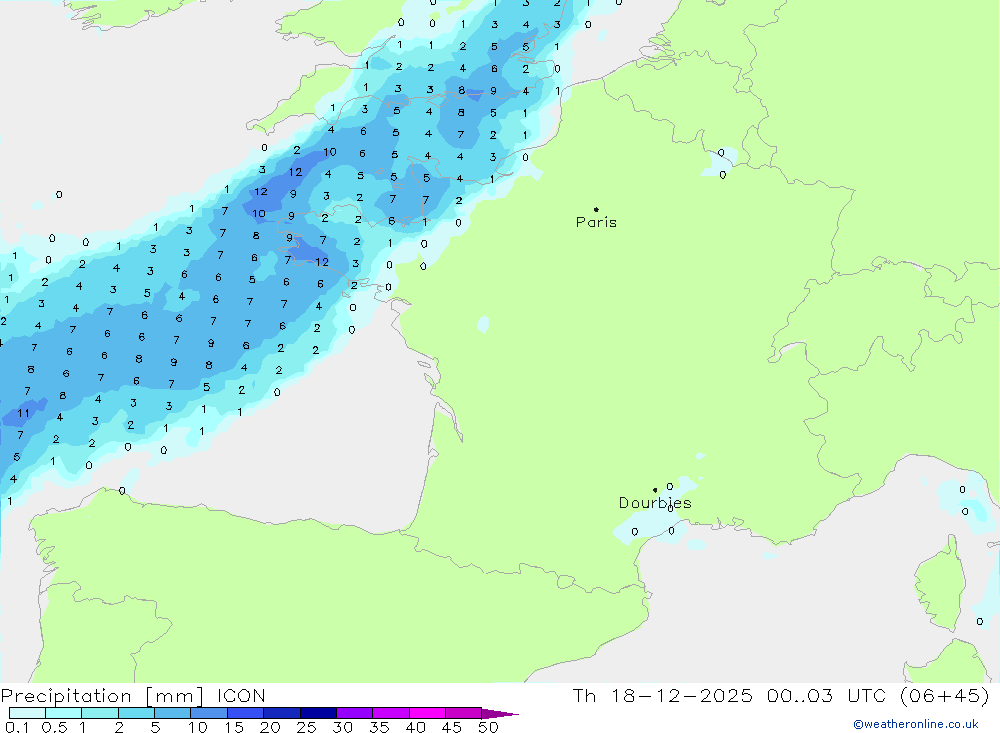The height and width of the screenshot is (733, 1000).
Task: Select the Paris city label
Action: [x=596, y=222]
